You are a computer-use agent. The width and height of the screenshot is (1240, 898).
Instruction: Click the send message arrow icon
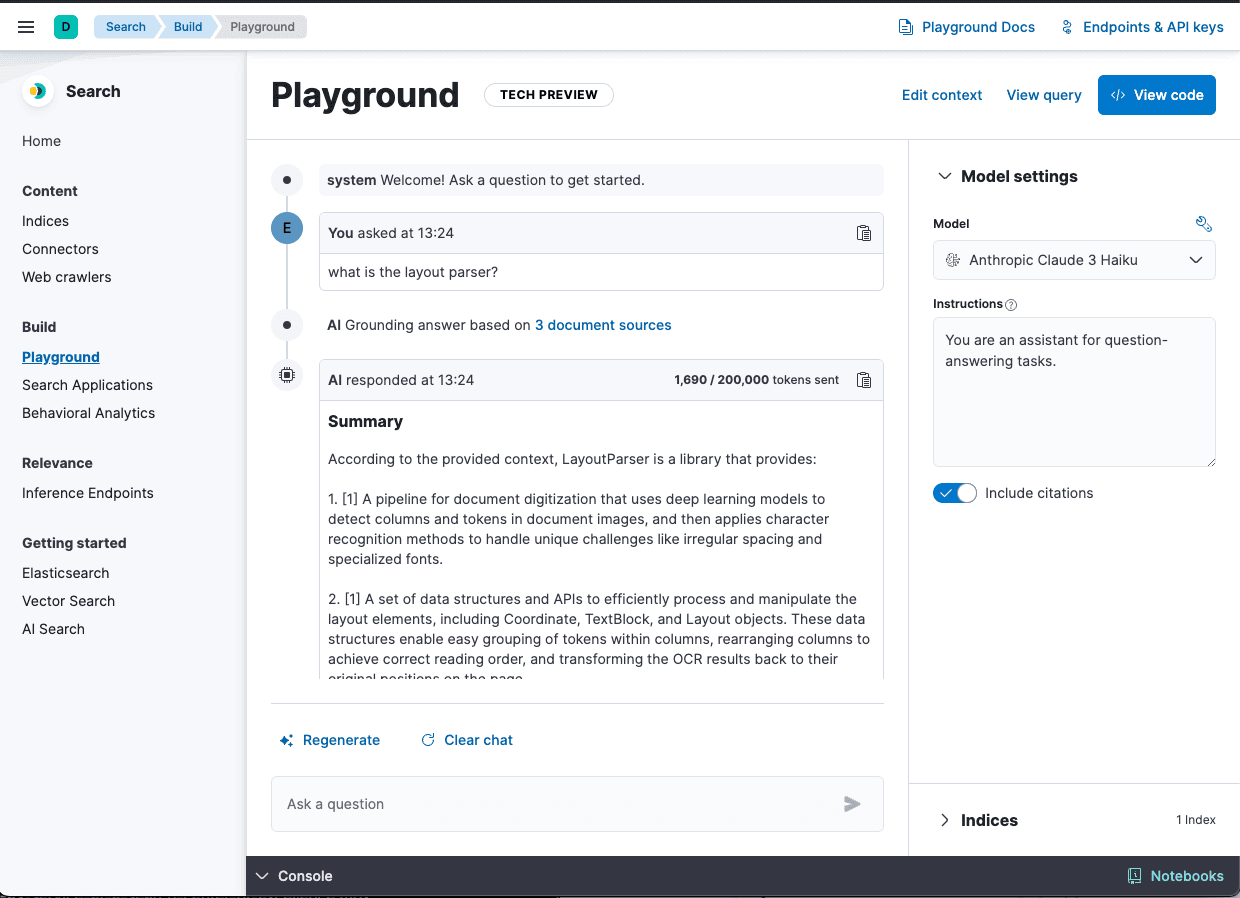[x=852, y=804]
